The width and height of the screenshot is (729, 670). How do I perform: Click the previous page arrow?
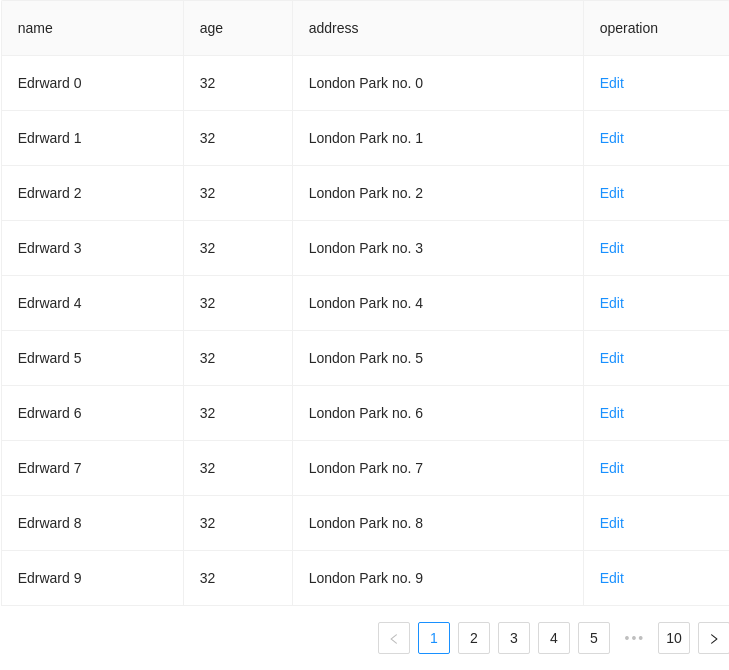click(x=394, y=638)
